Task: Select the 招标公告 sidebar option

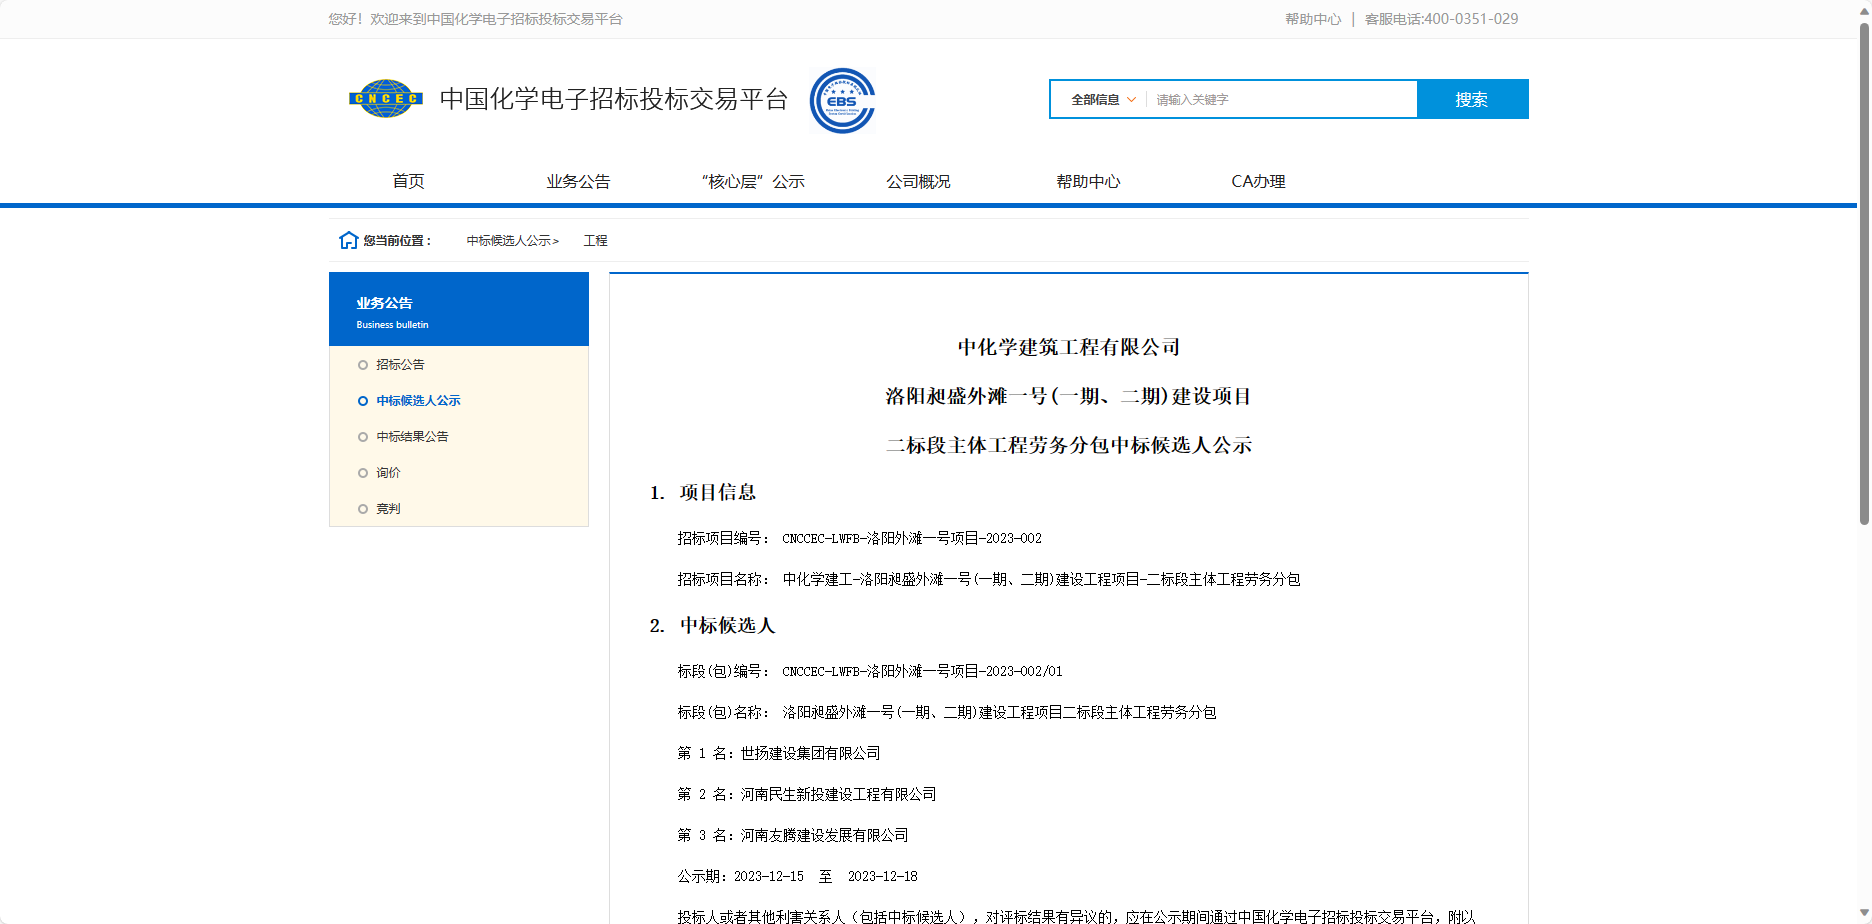Action: (x=400, y=365)
